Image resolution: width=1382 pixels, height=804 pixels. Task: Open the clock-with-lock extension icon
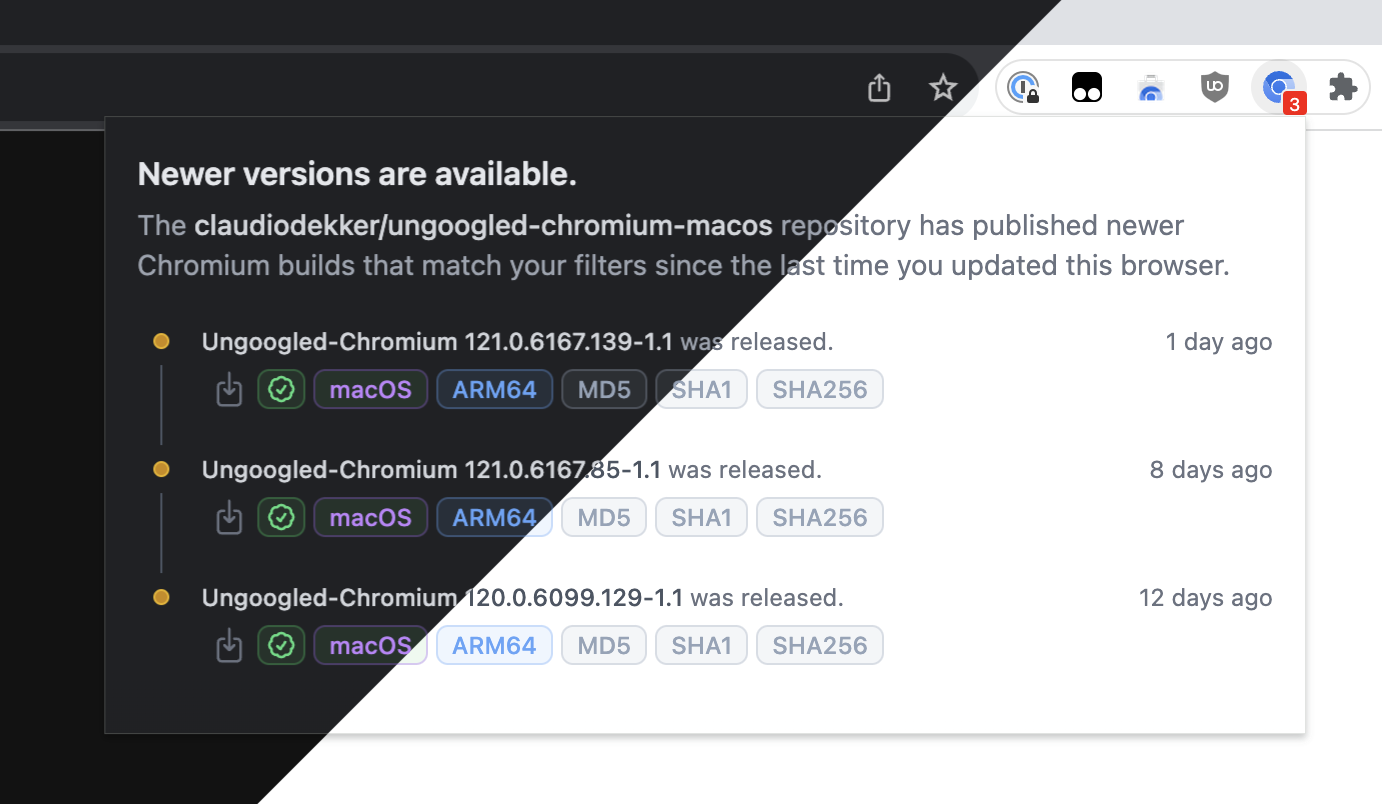pyautogui.click(x=1023, y=88)
